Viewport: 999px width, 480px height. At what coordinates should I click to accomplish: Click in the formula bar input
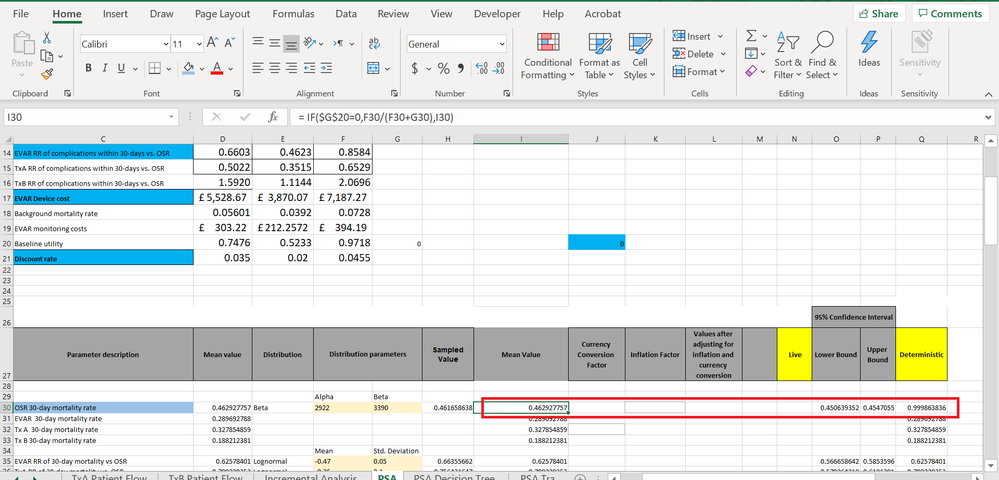click(x=634, y=117)
